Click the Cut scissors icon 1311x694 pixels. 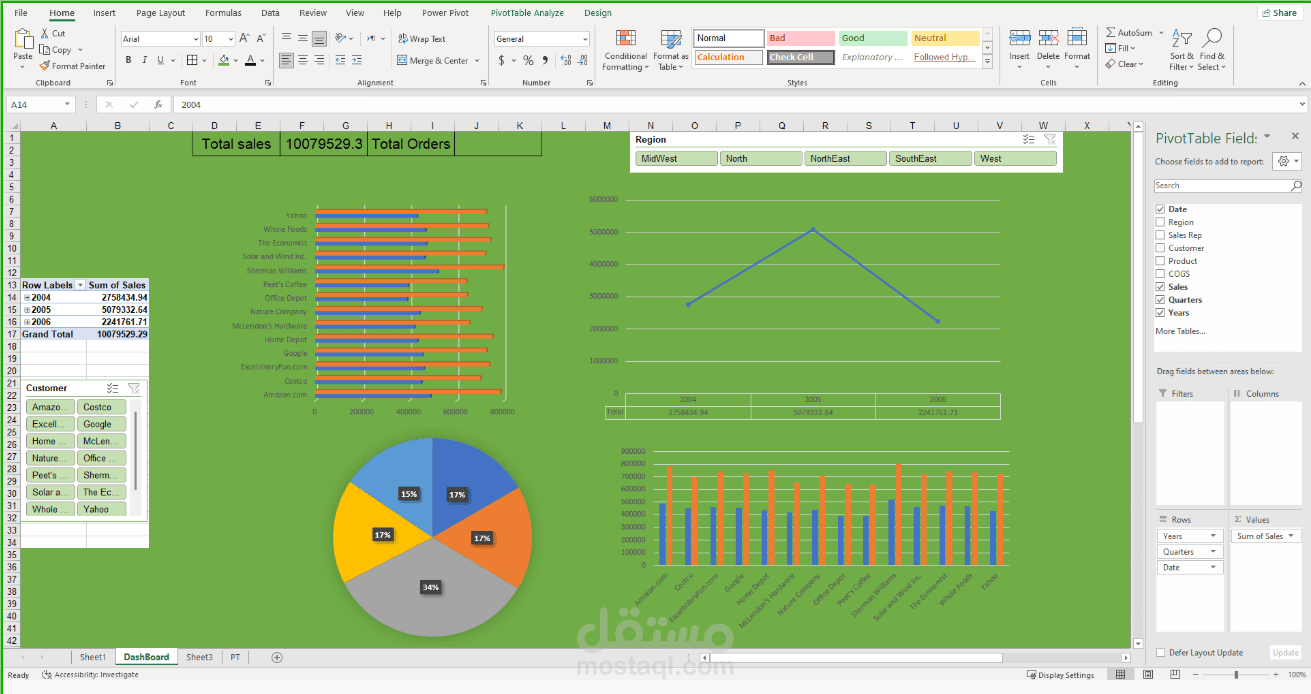tap(45, 34)
